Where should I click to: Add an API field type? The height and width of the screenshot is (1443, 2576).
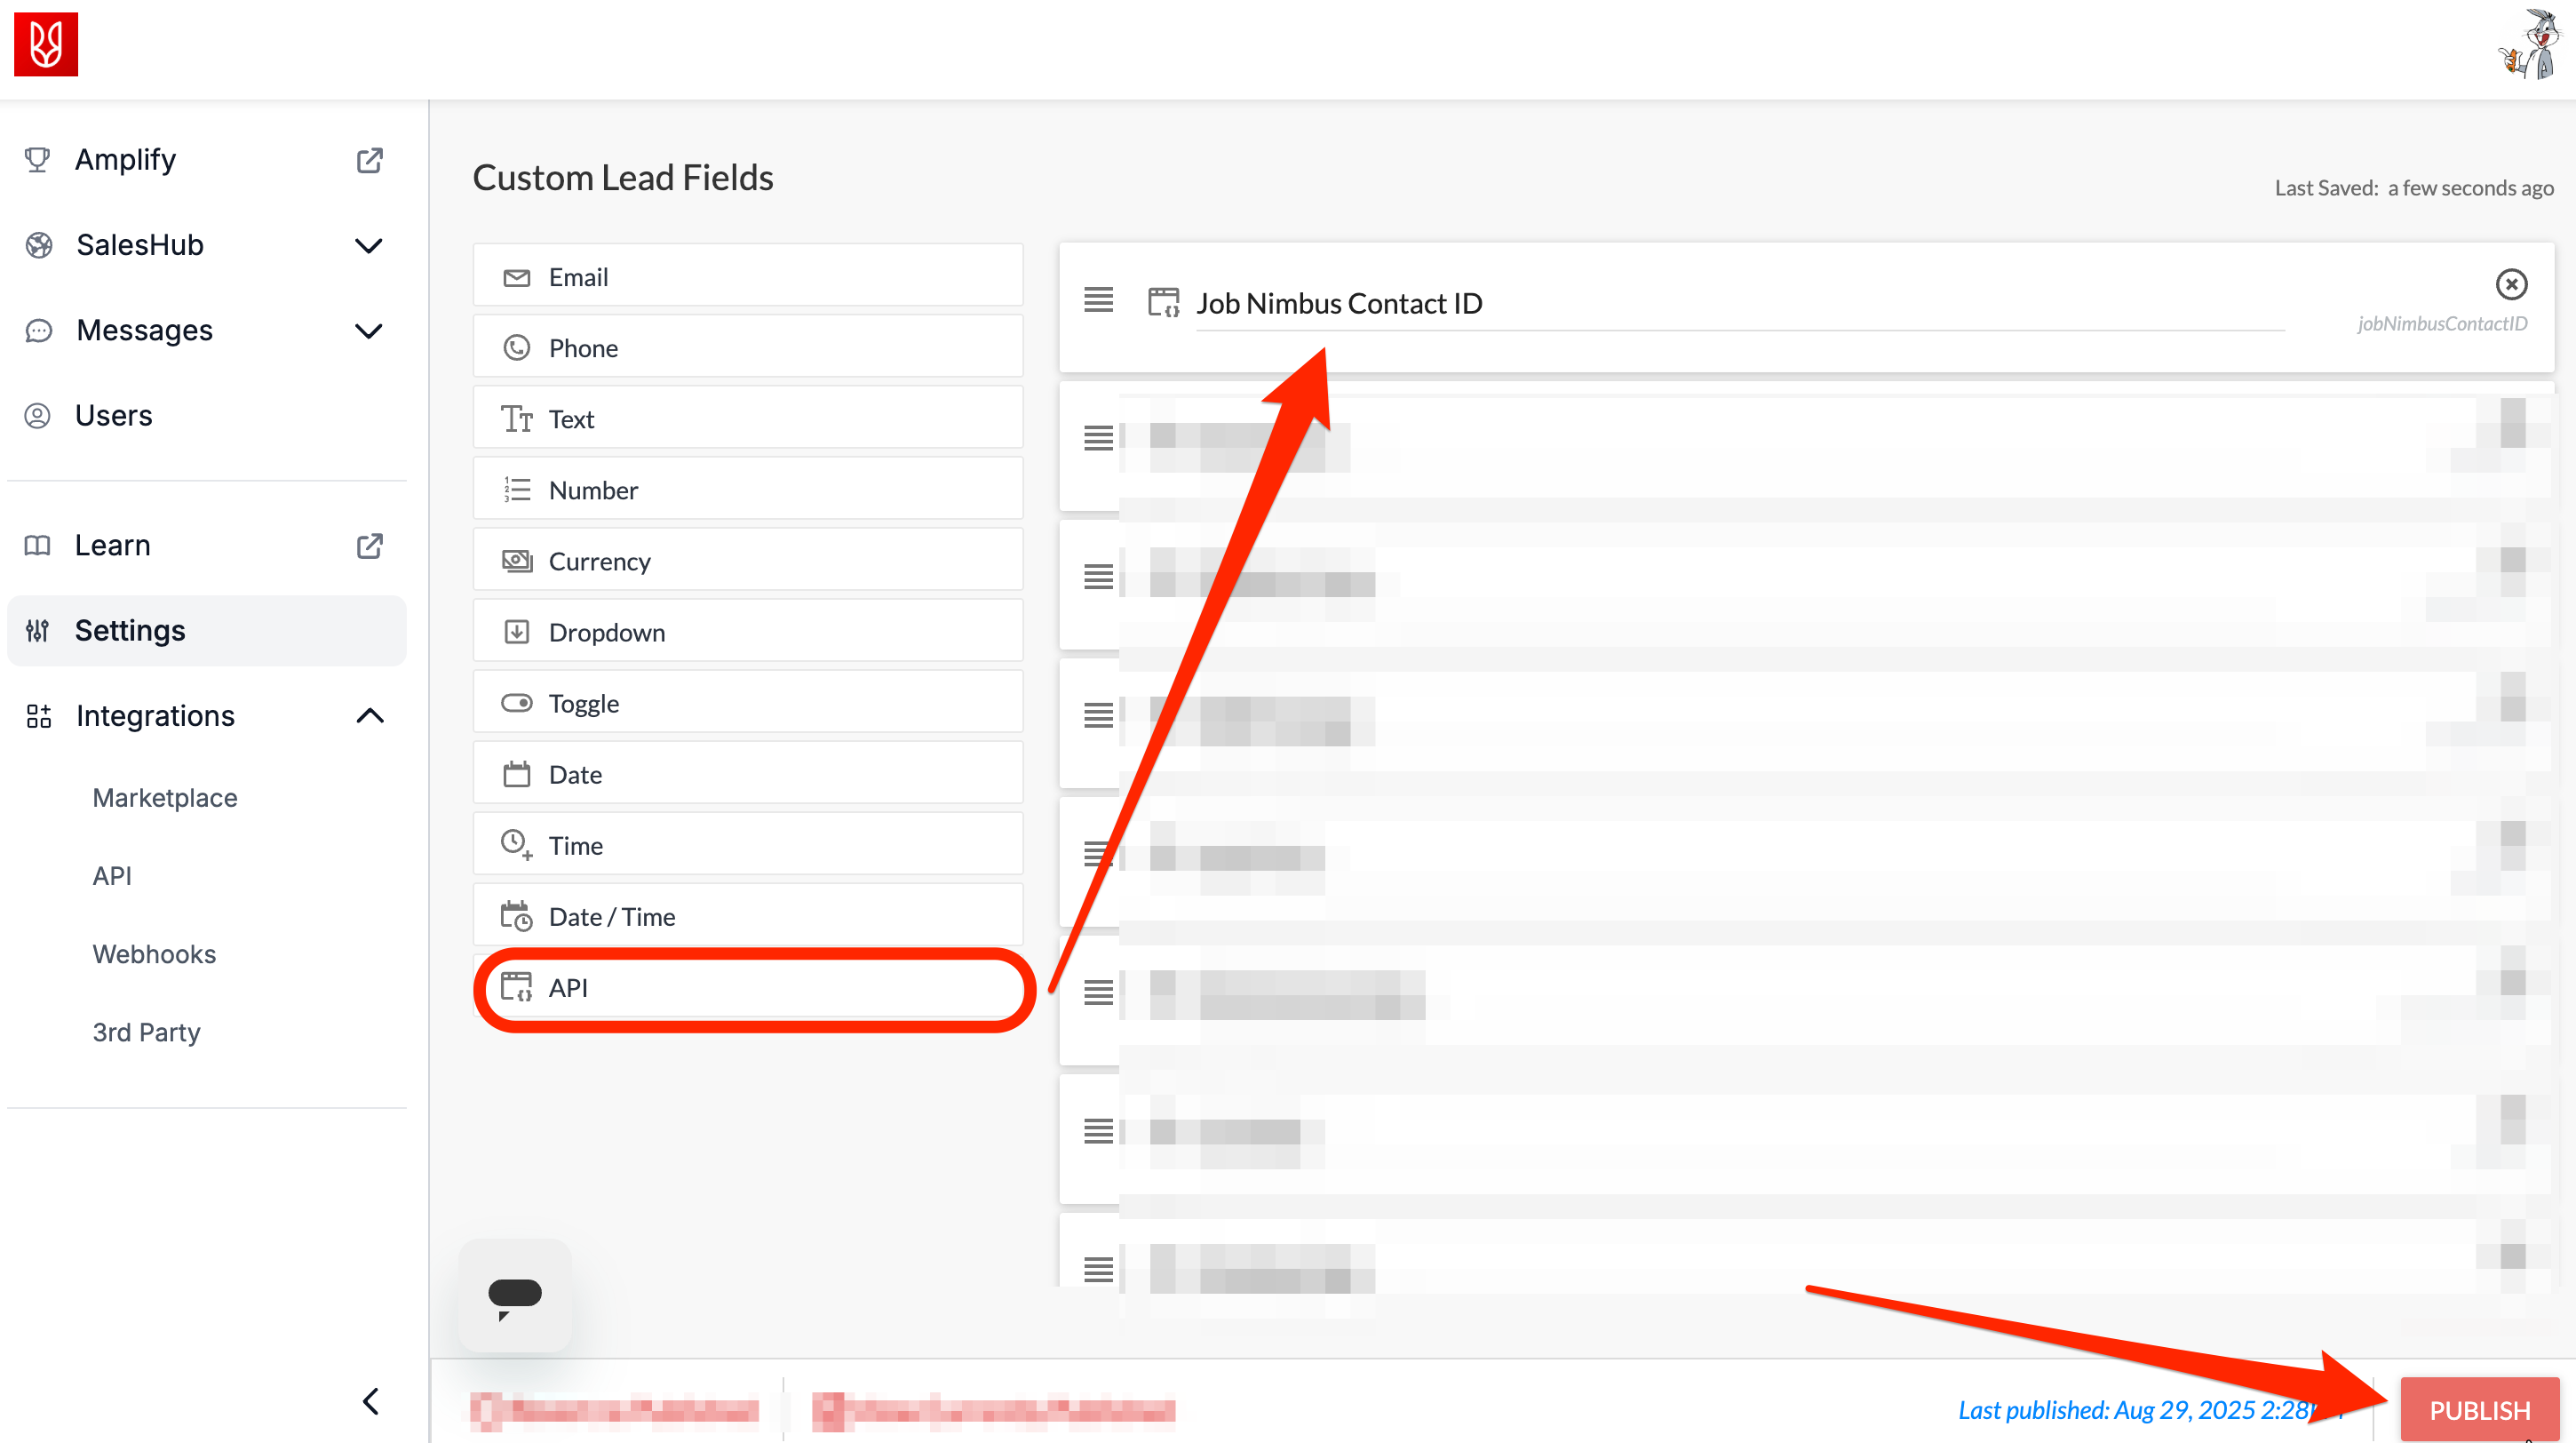point(748,988)
